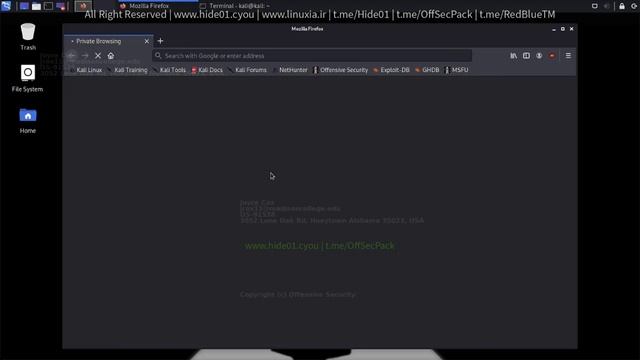Minimize the Mozilla Firefox window
This screenshot has width=640, height=360.
[x=554, y=29]
